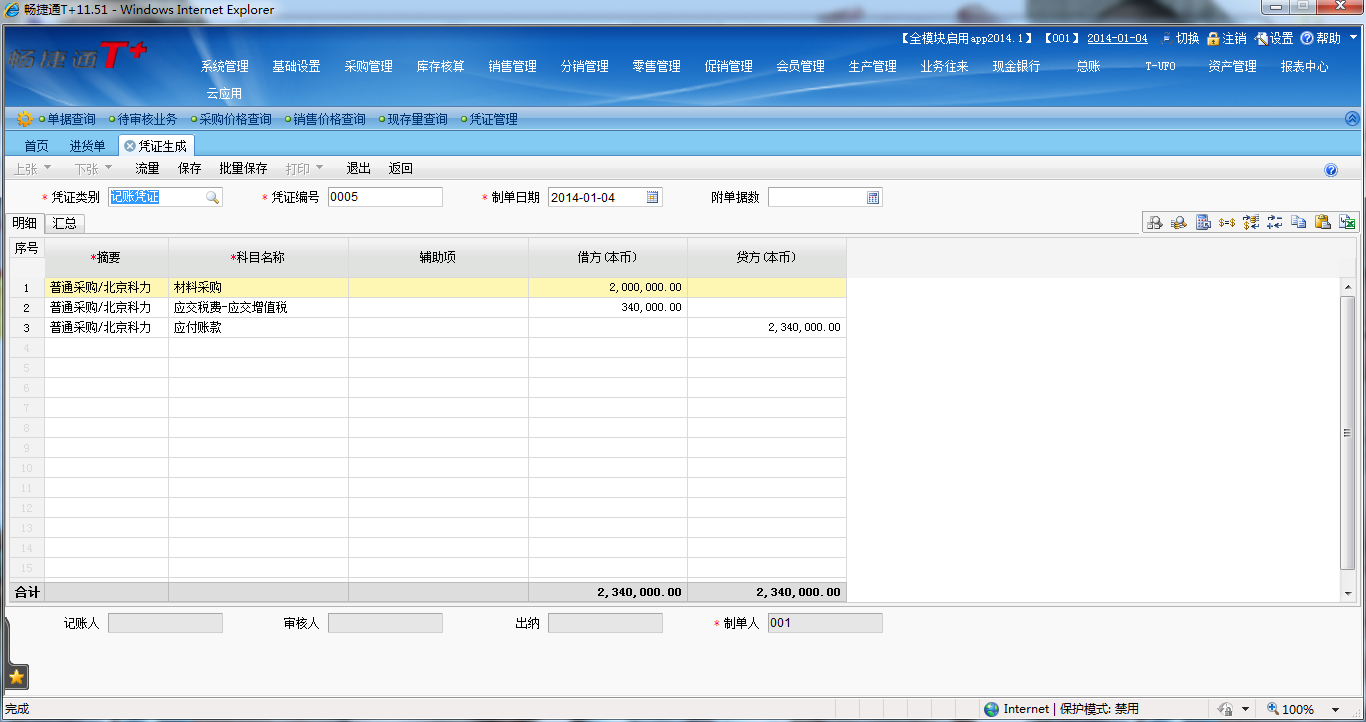Open the 现存量查询 shortcut link

(418, 119)
